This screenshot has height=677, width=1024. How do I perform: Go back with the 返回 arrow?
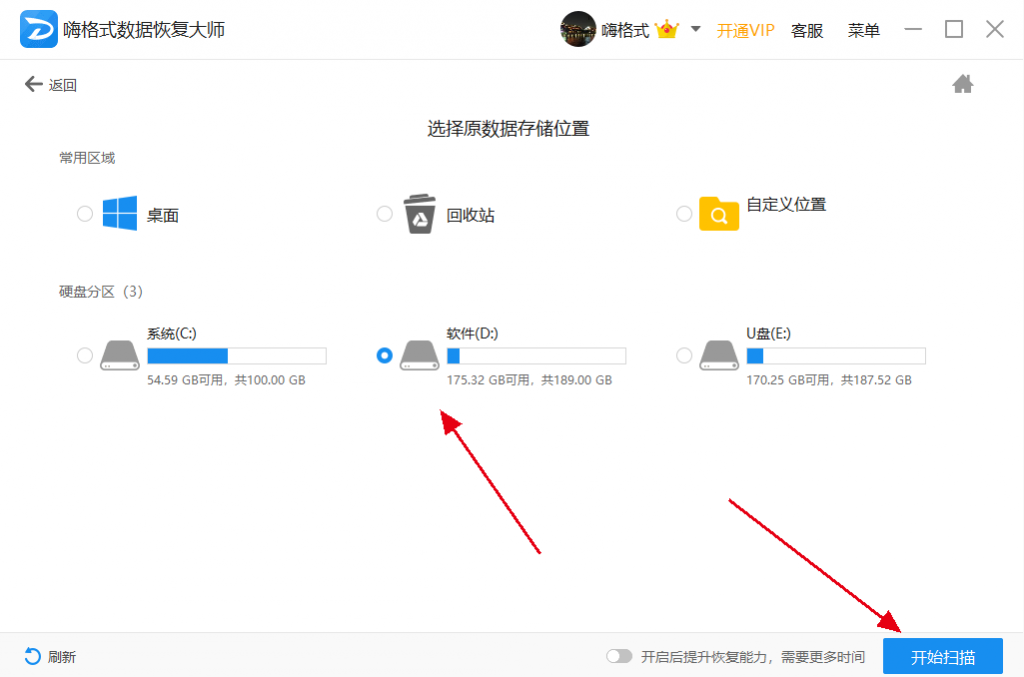33,84
